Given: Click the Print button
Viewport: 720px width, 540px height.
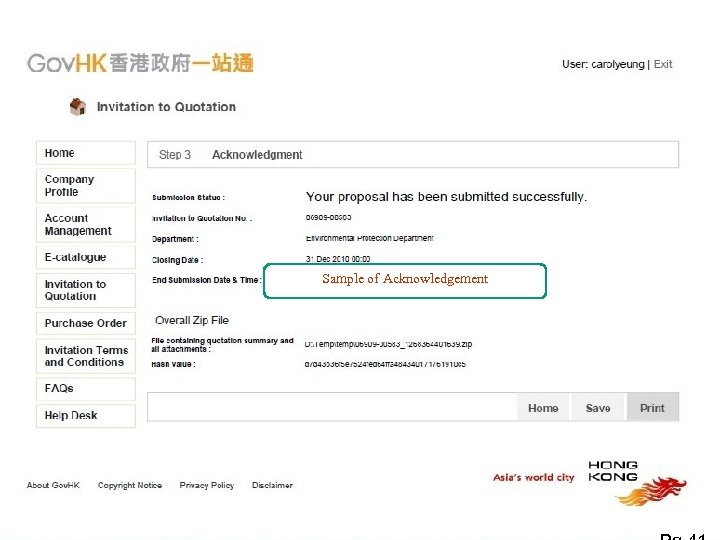Looking at the screenshot, I should 652,407.
